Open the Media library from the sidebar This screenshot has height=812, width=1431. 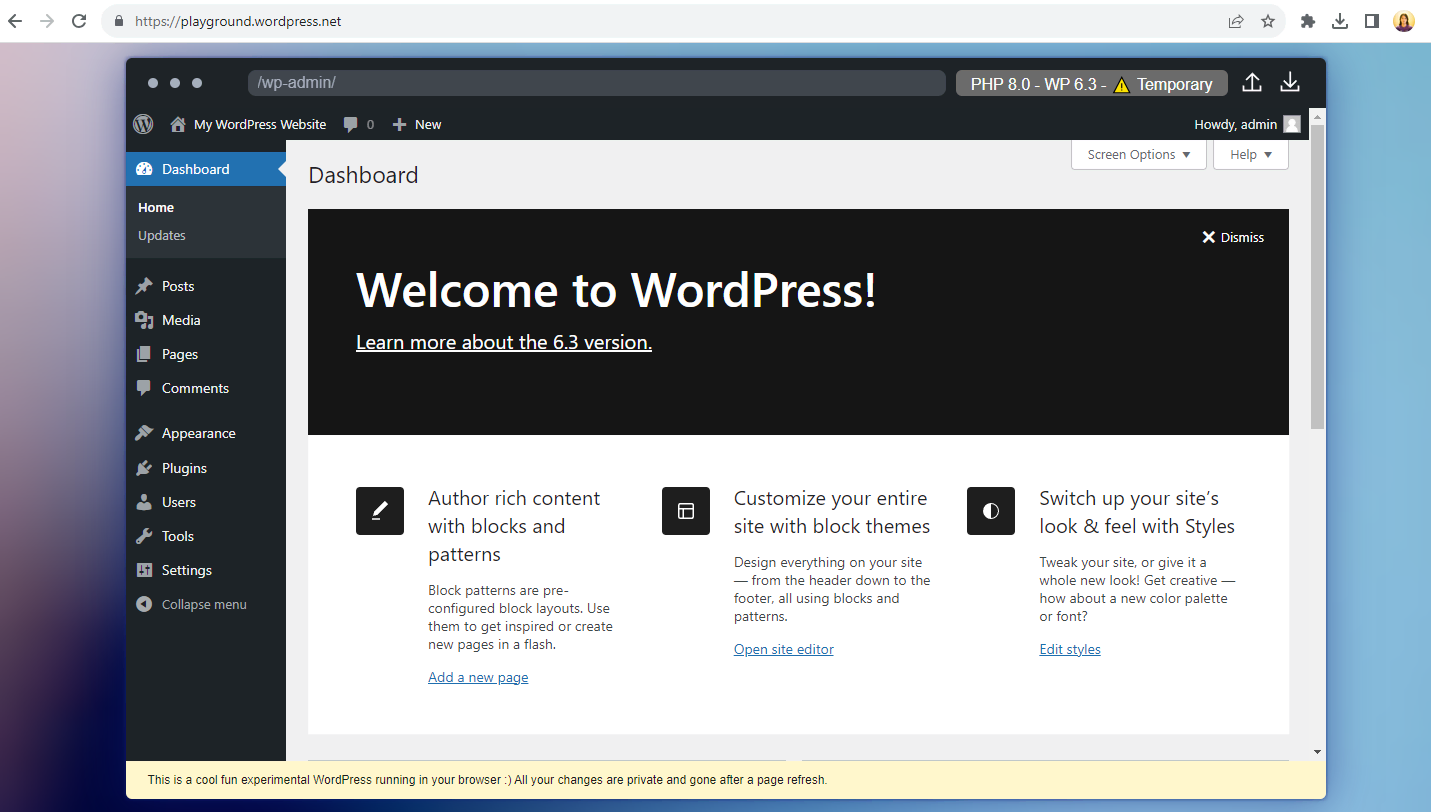(180, 320)
